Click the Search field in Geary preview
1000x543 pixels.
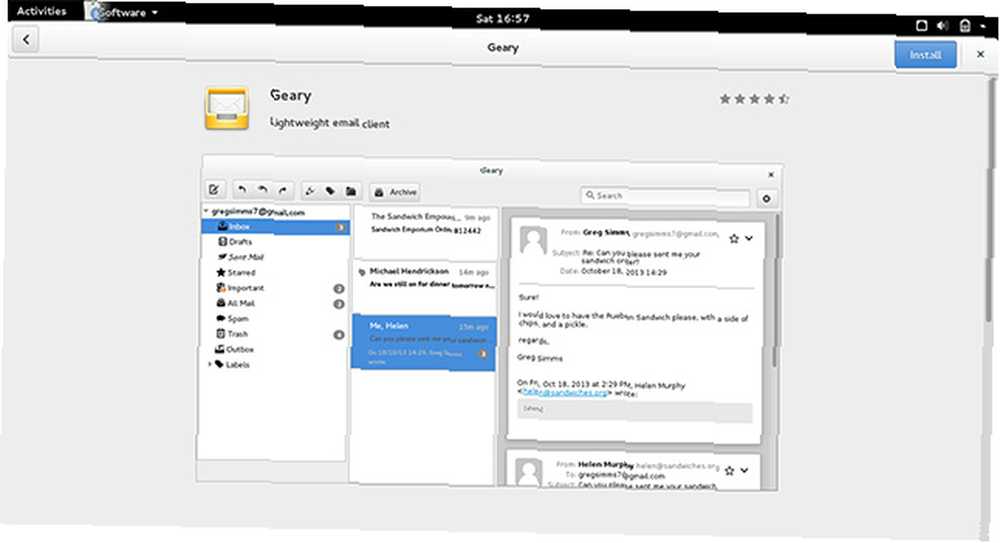tap(665, 196)
